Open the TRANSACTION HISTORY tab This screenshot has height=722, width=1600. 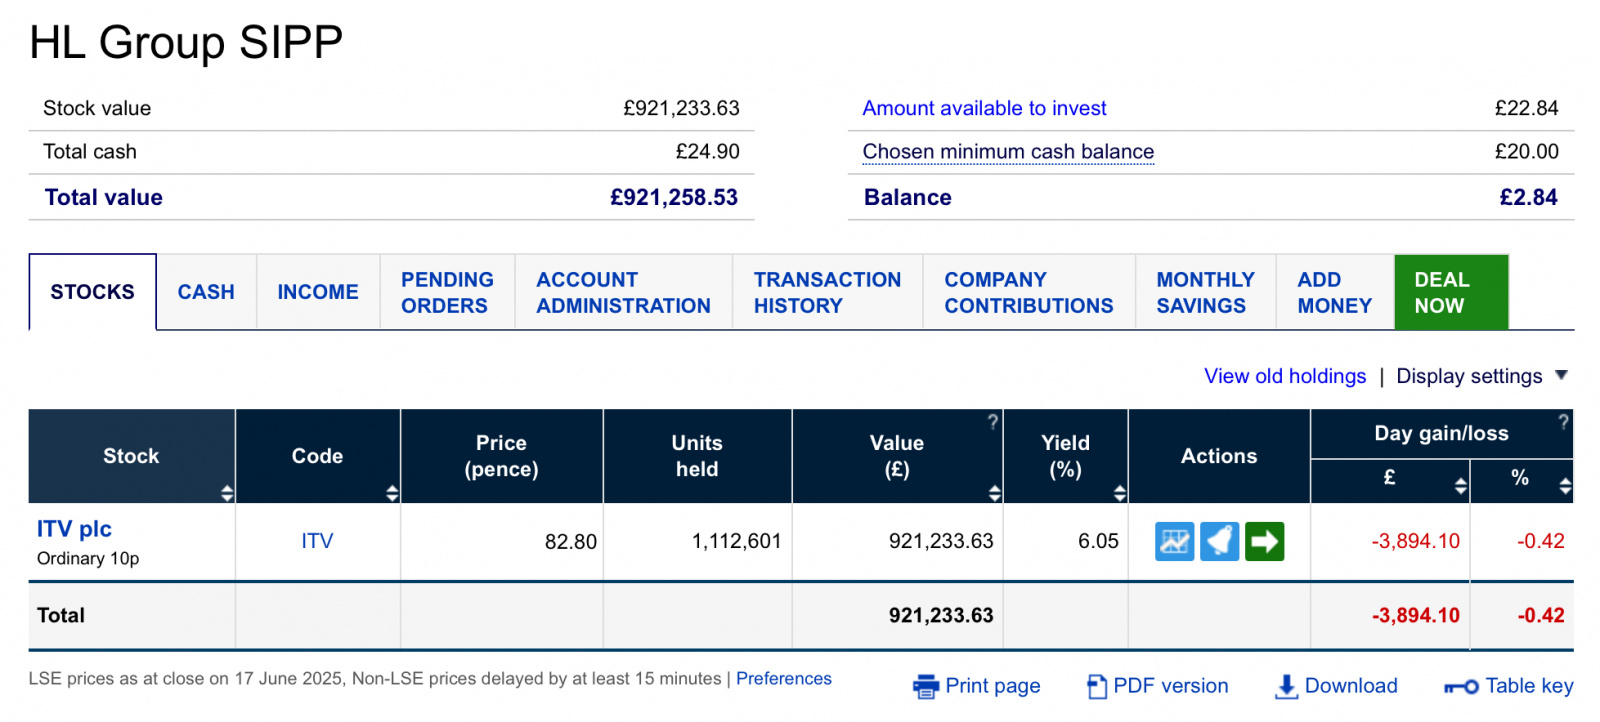[827, 292]
